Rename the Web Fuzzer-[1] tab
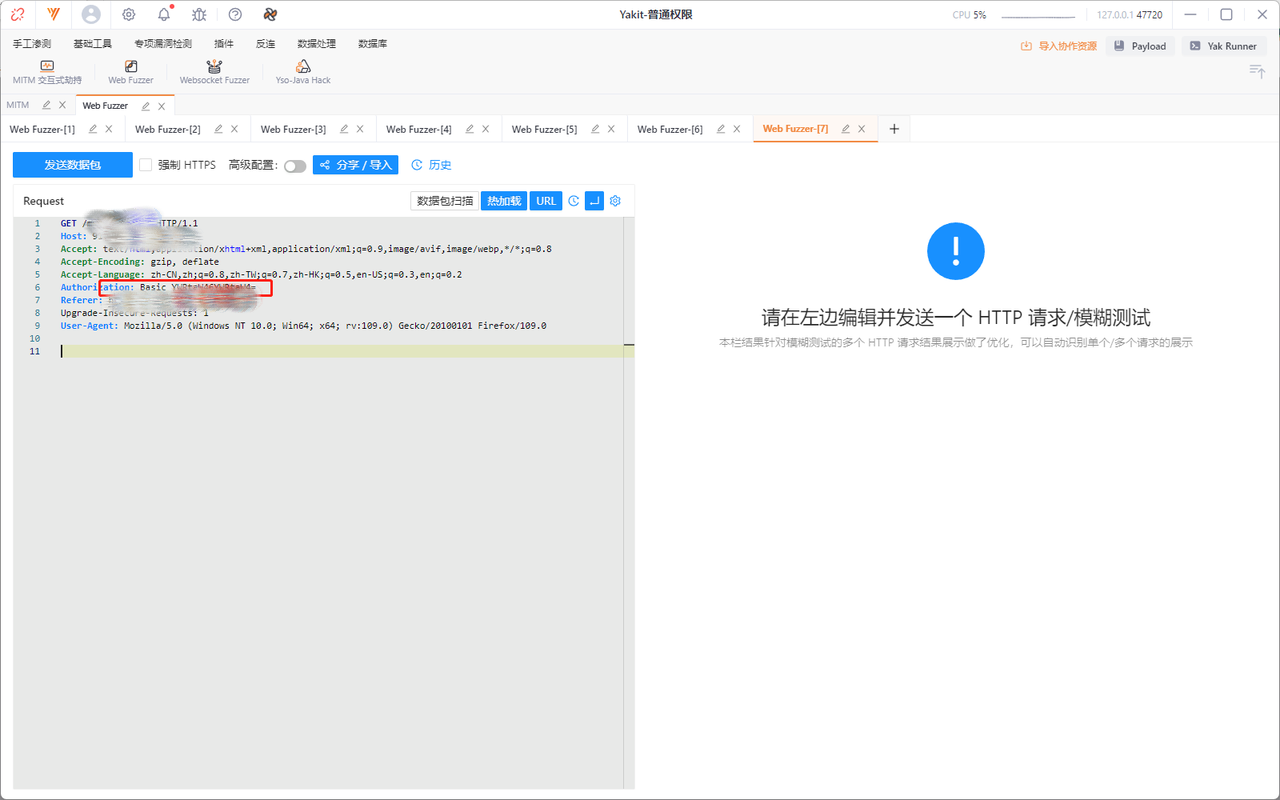1280x800 pixels. (x=93, y=129)
